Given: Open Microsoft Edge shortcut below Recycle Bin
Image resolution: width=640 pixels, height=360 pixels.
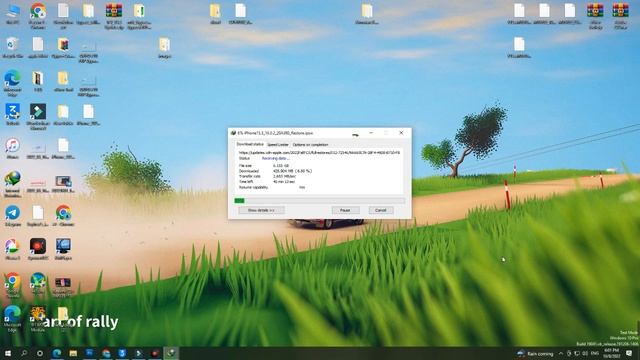Looking at the screenshot, I should [13, 83].
